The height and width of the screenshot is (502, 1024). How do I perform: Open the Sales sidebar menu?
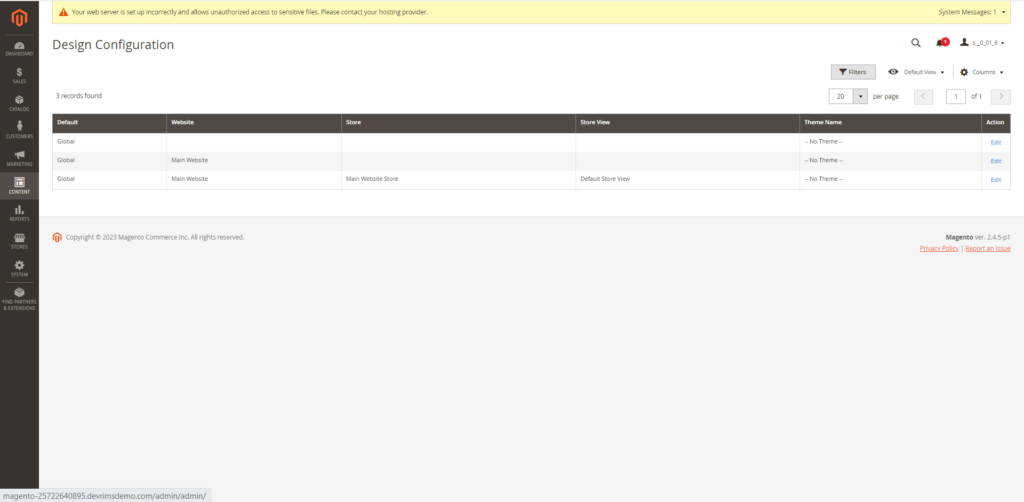(19, 76)
